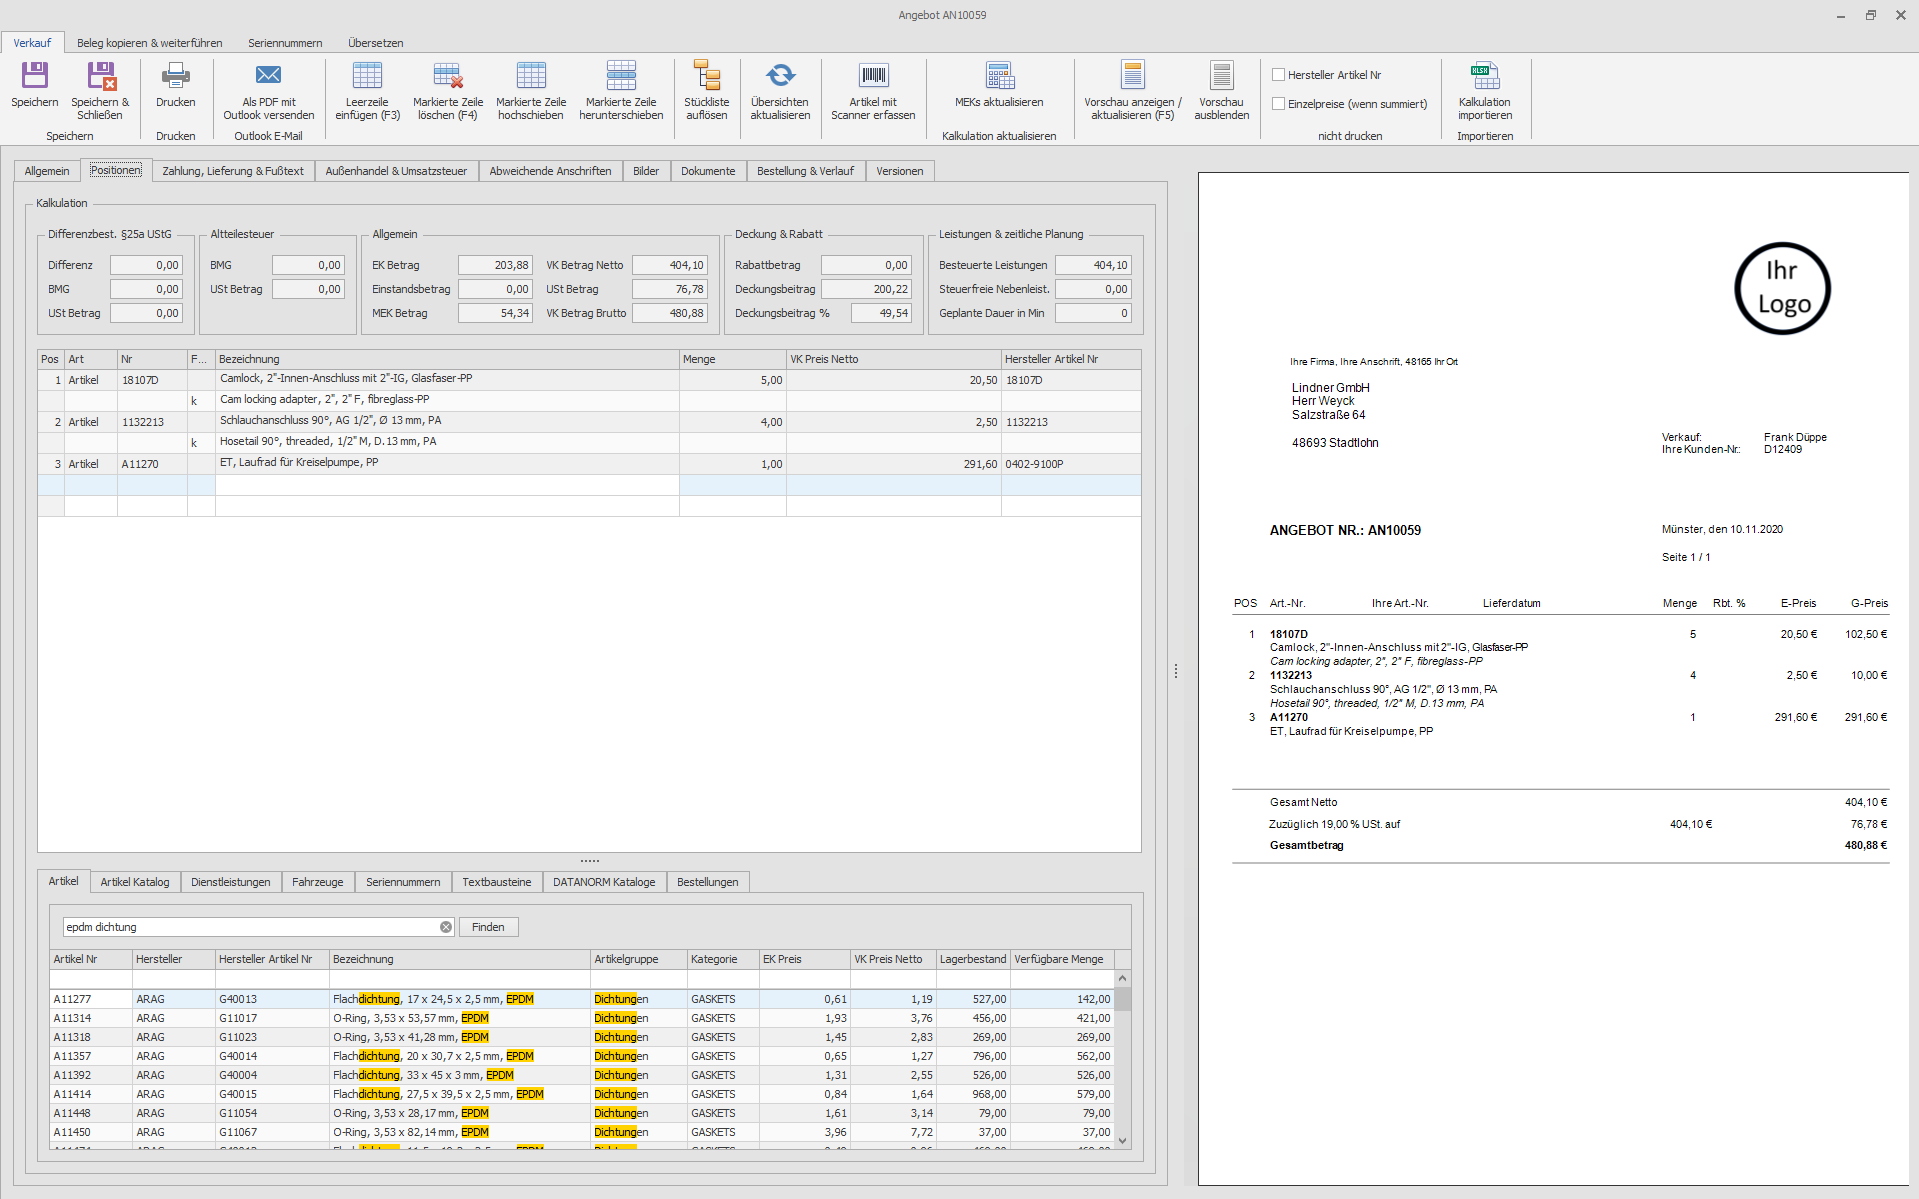Toggle Einzelpreise (wenn summiert) checkbox
Viewport: 1919px width, 1199px height.
pyautogui.click(x=1278, y=104)
